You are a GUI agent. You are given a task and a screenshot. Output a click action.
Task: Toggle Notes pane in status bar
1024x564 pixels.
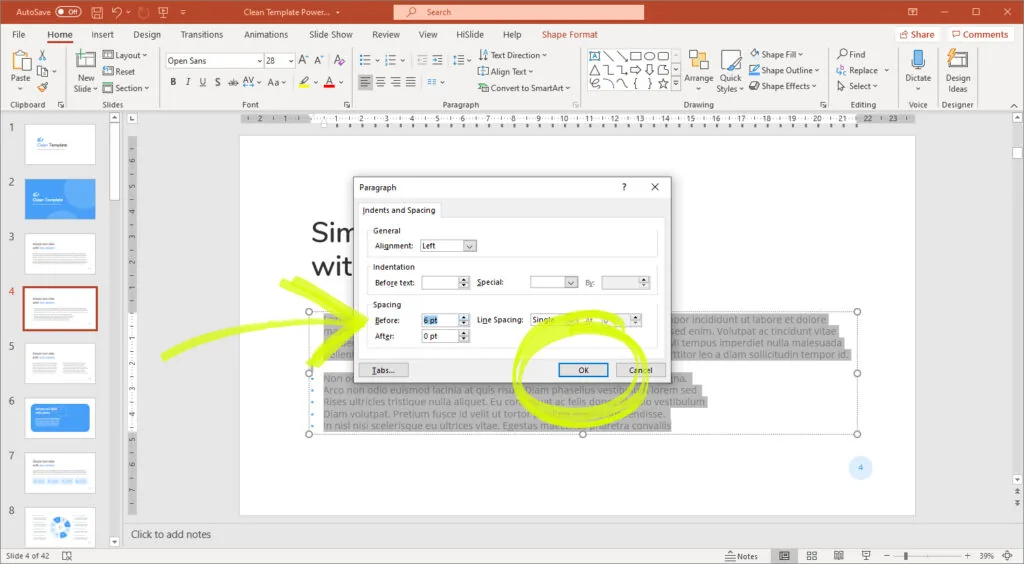point(741,556)
